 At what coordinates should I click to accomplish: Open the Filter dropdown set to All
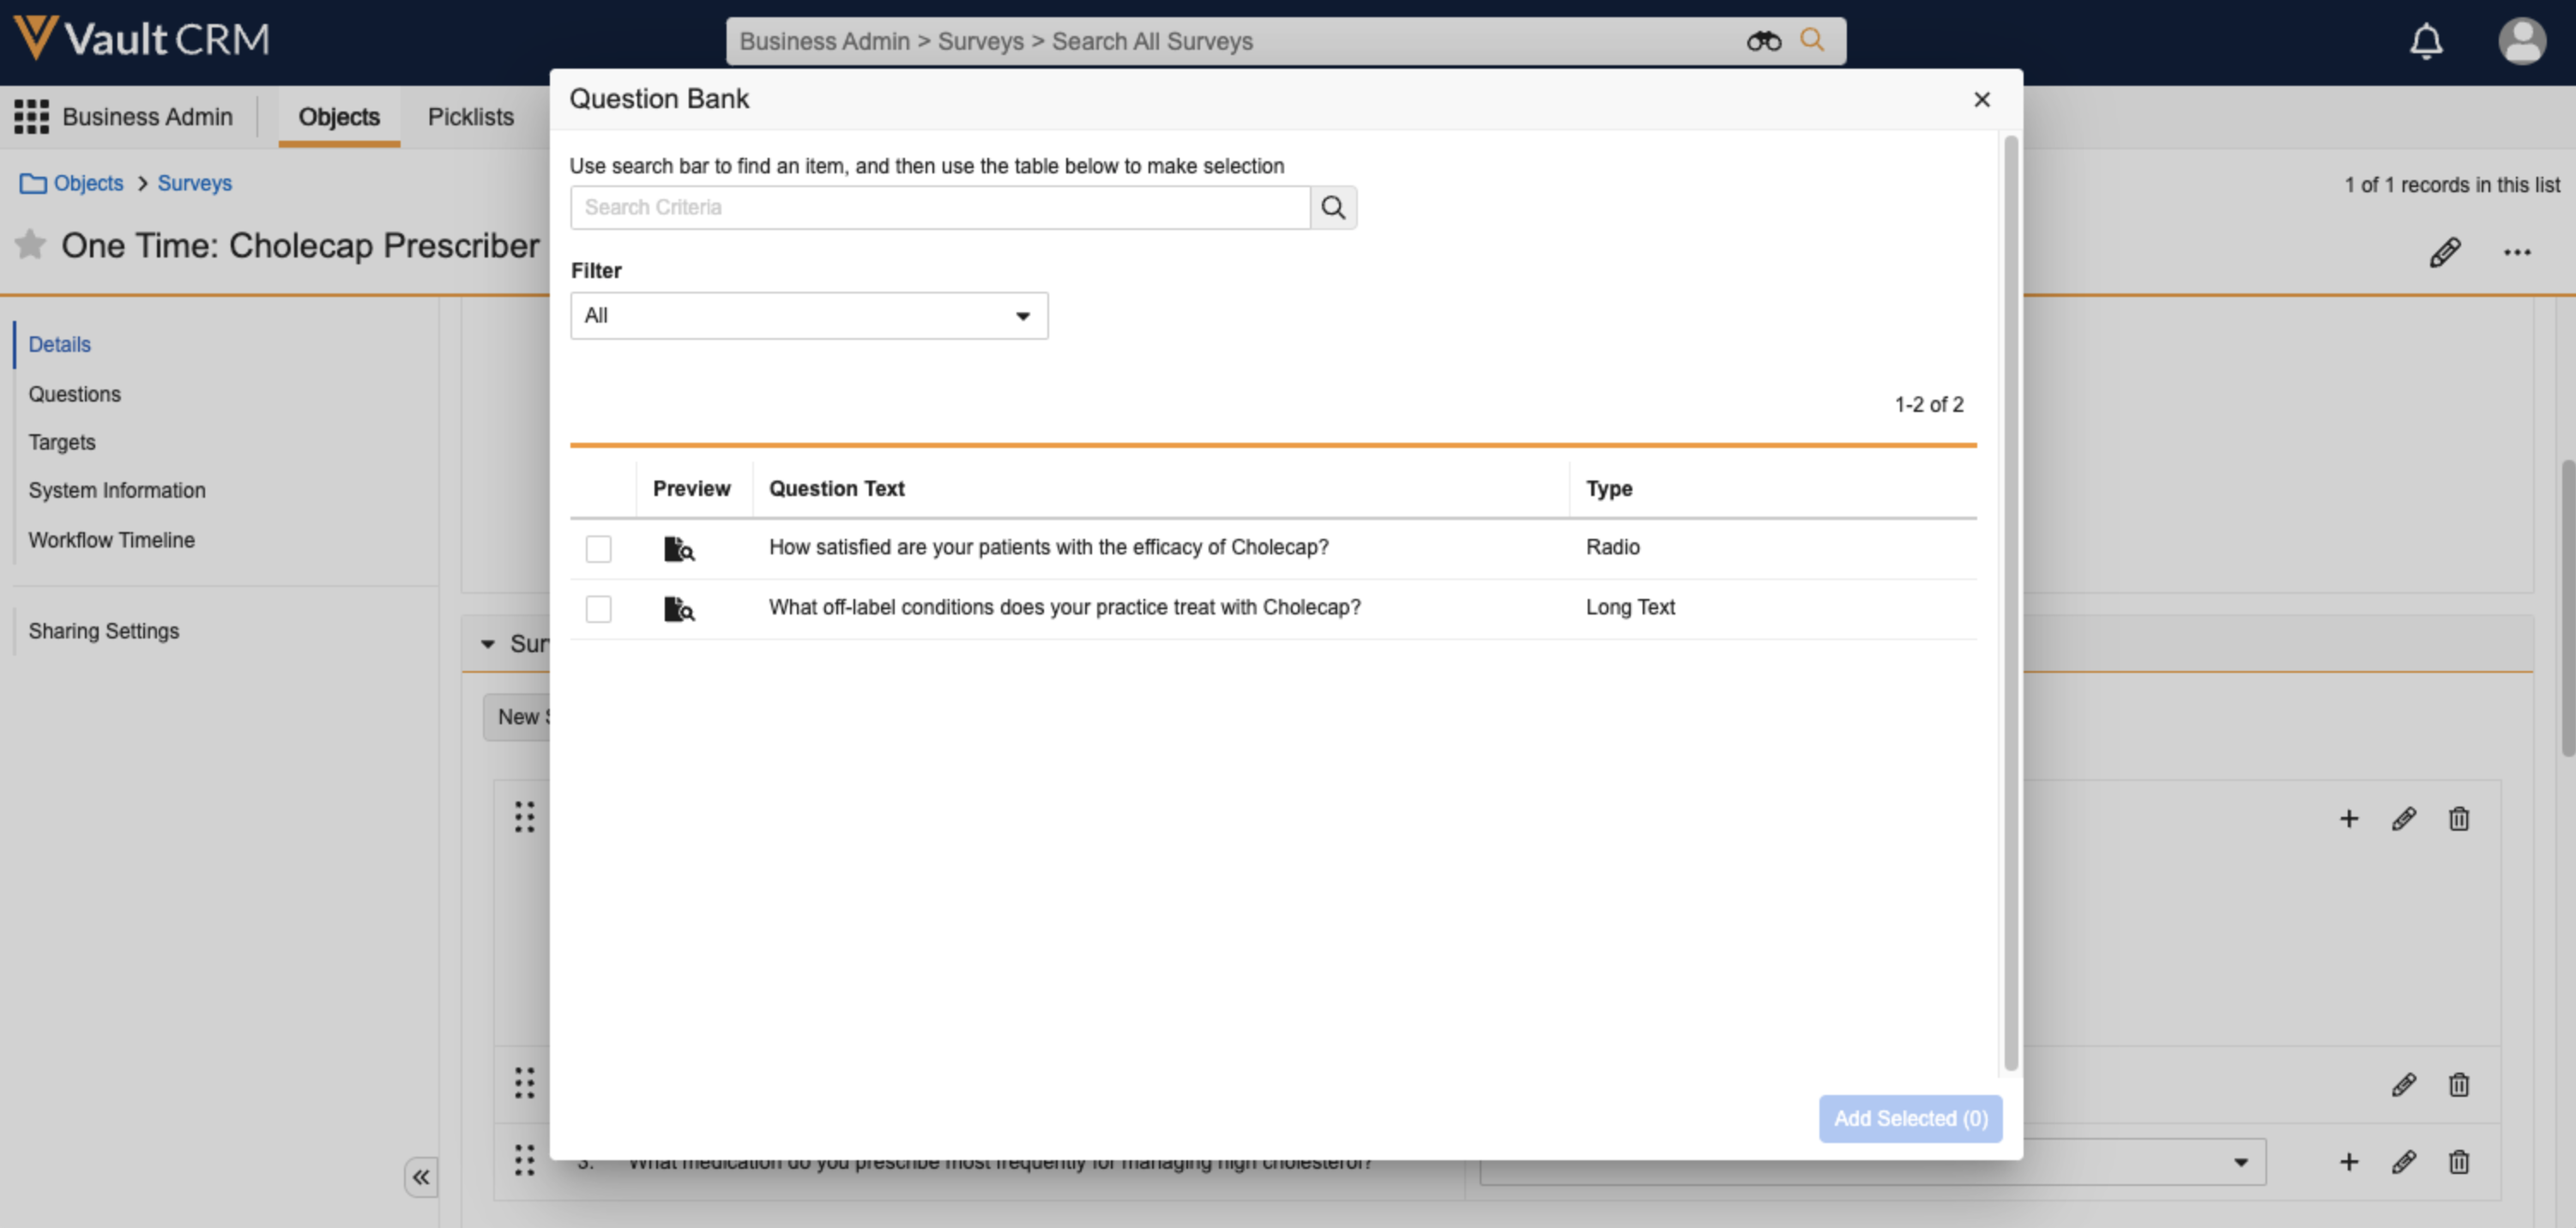tap(808, 316)
